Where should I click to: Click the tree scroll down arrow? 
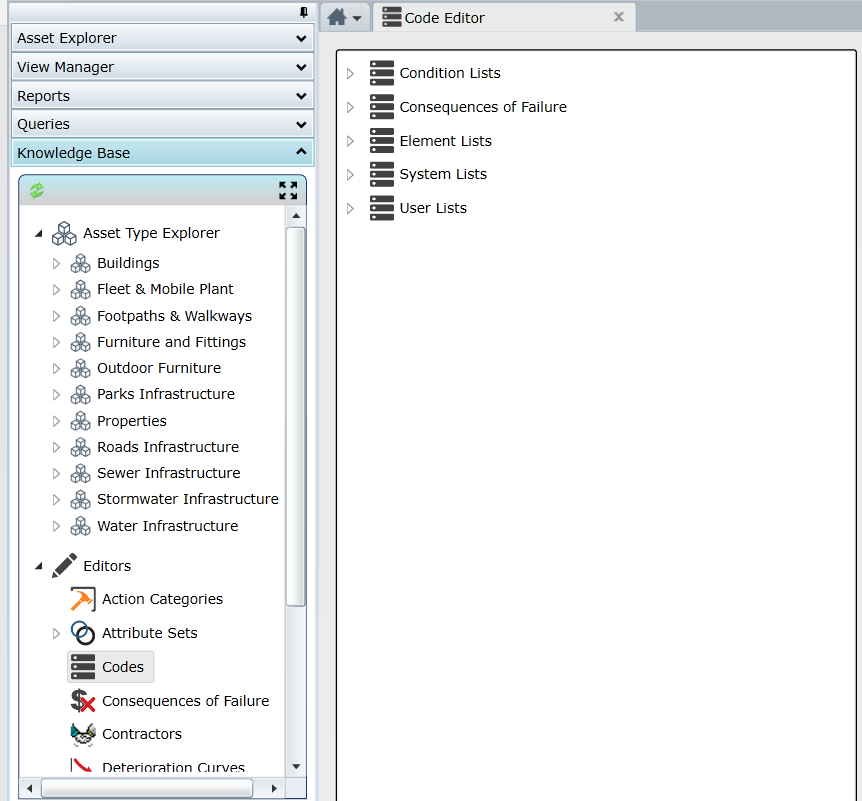pos(296,766)
